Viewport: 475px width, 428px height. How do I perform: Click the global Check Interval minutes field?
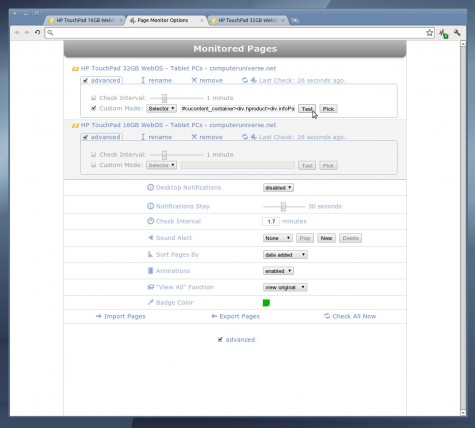coord(271,221)
